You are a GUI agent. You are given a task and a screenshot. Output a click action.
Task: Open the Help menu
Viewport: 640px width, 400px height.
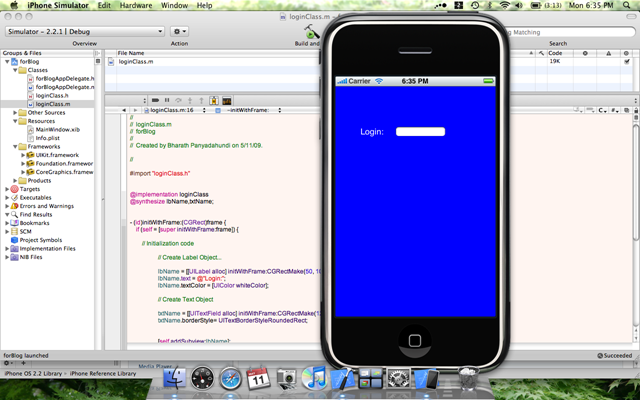204,5
